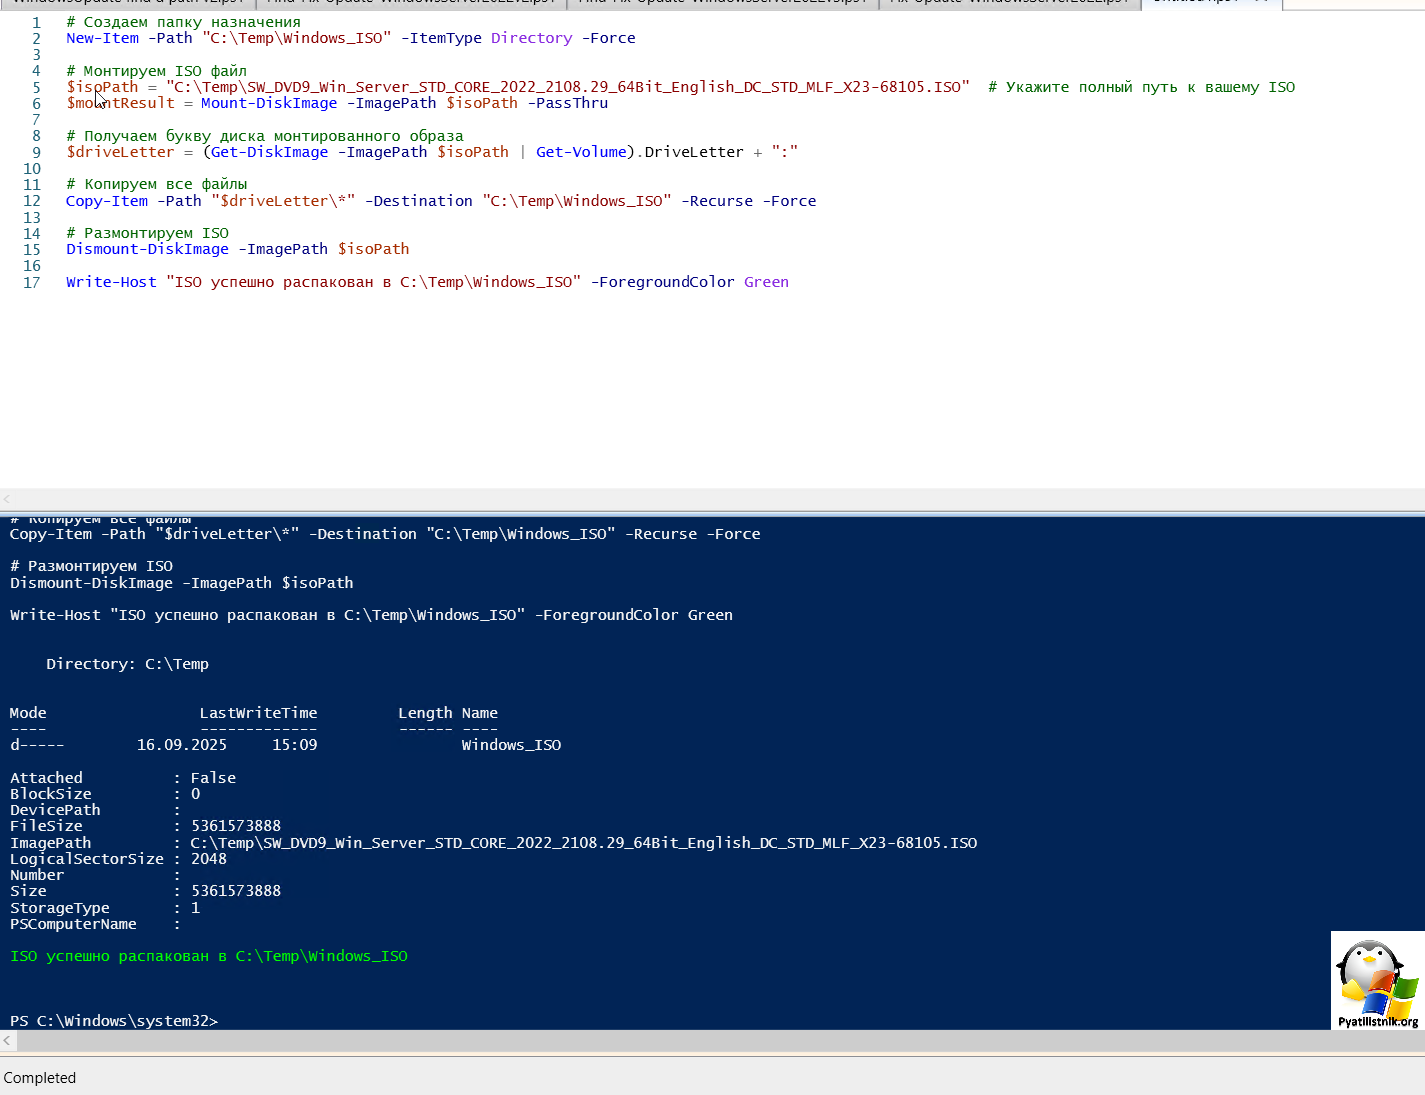The height and width of the screenshot is (1095, 1425).
Task: Click line number 17 in the gutter
Action: 32,283
